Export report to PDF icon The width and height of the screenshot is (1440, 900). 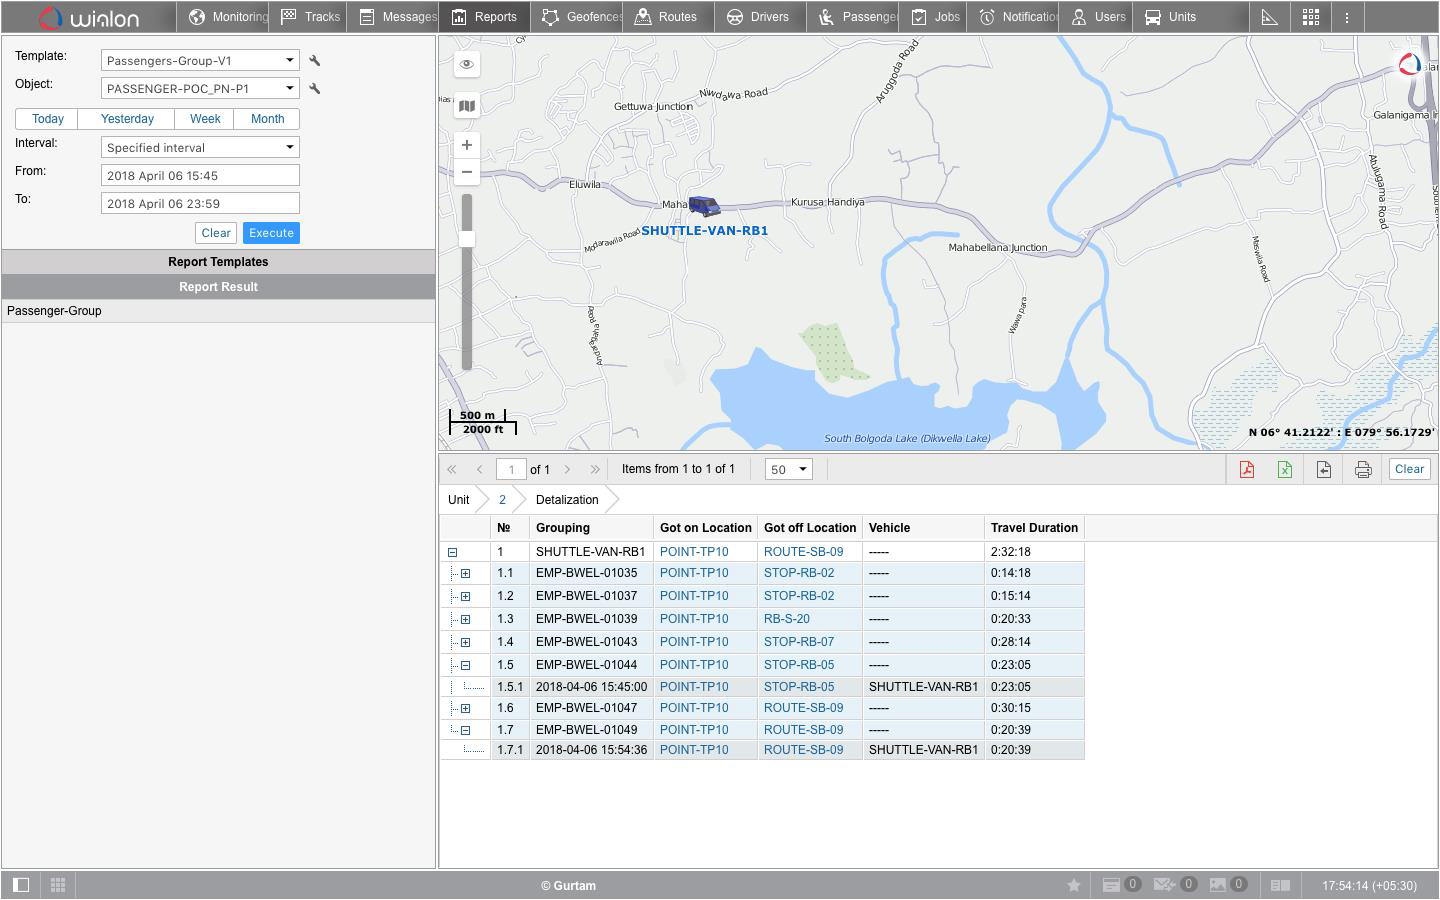click(1247, 470)
